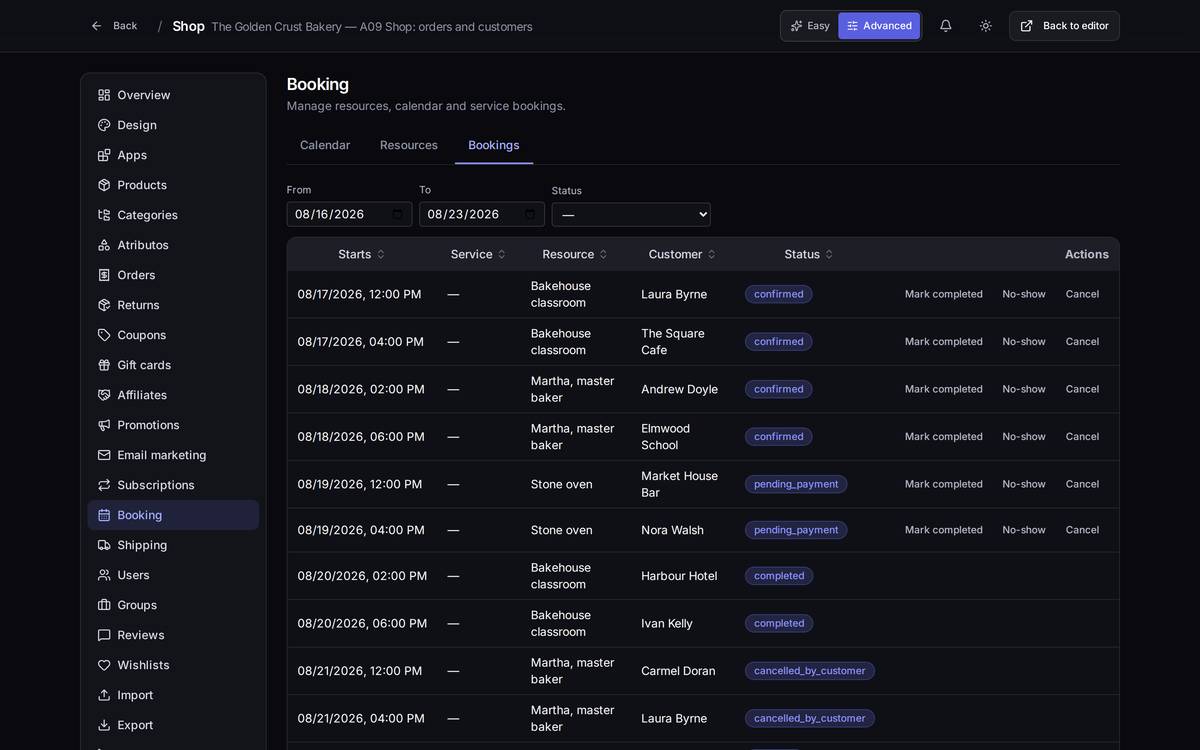Select the Subscriptions refresh icon
Screen dimensions: 1200x750
[104, 485]
